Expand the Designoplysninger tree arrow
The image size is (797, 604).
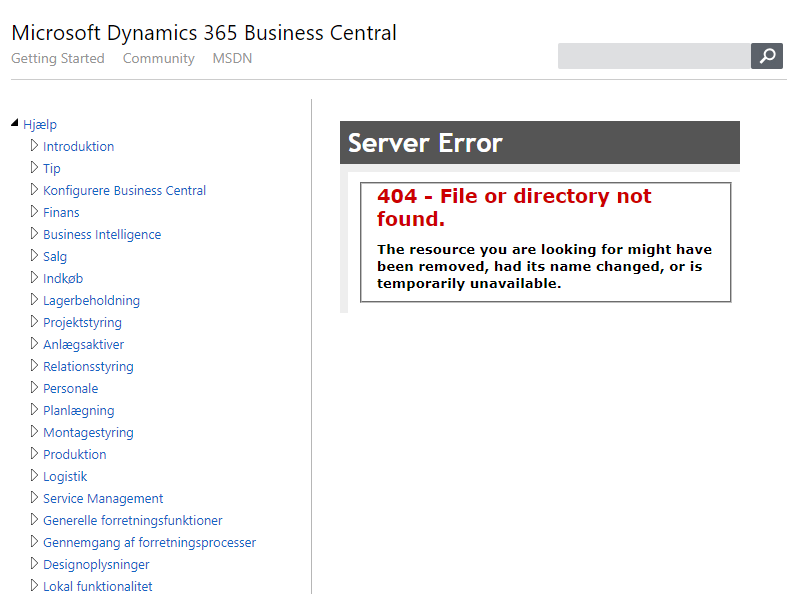tap(34, 563)
